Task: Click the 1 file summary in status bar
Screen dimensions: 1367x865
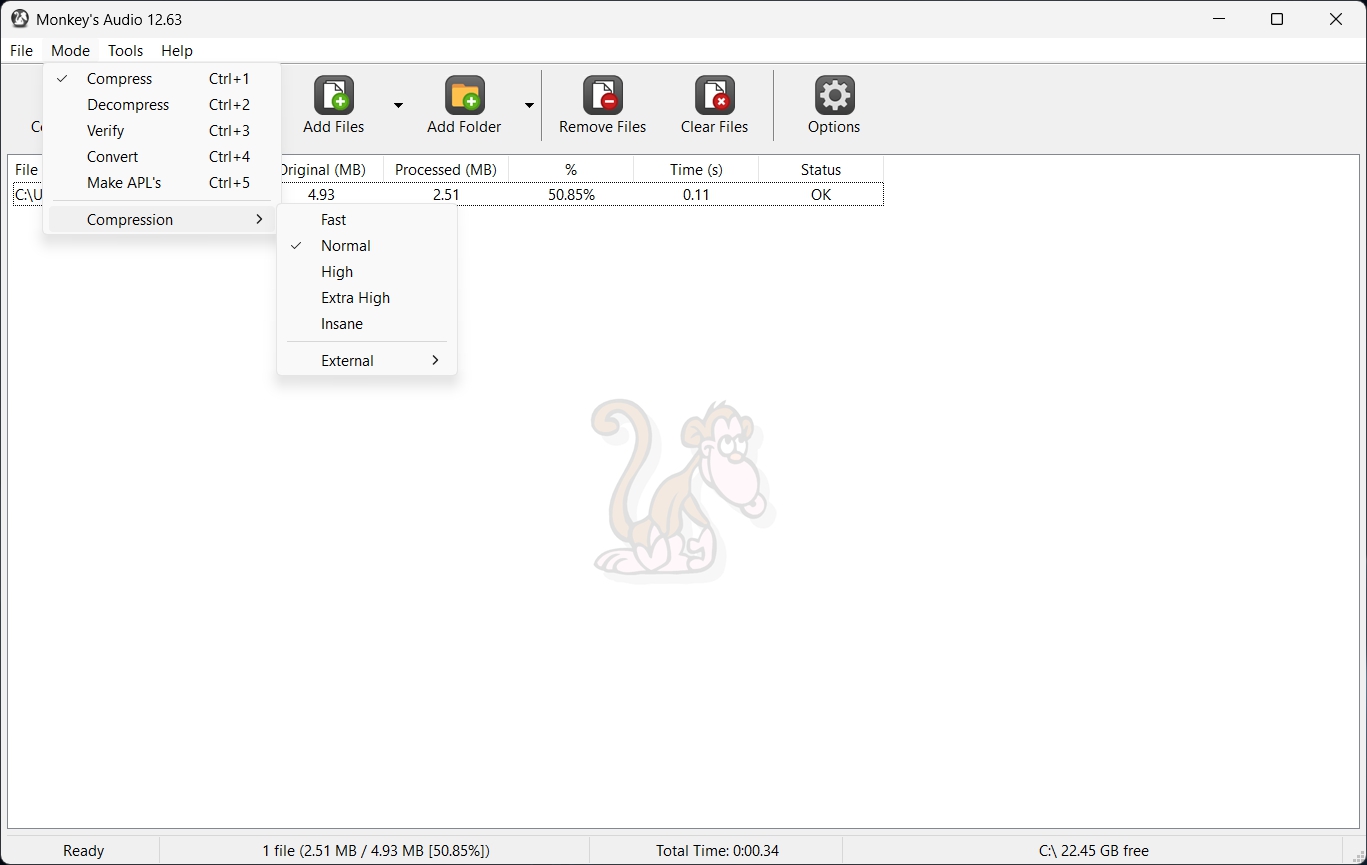Action: tap(376, 851)
